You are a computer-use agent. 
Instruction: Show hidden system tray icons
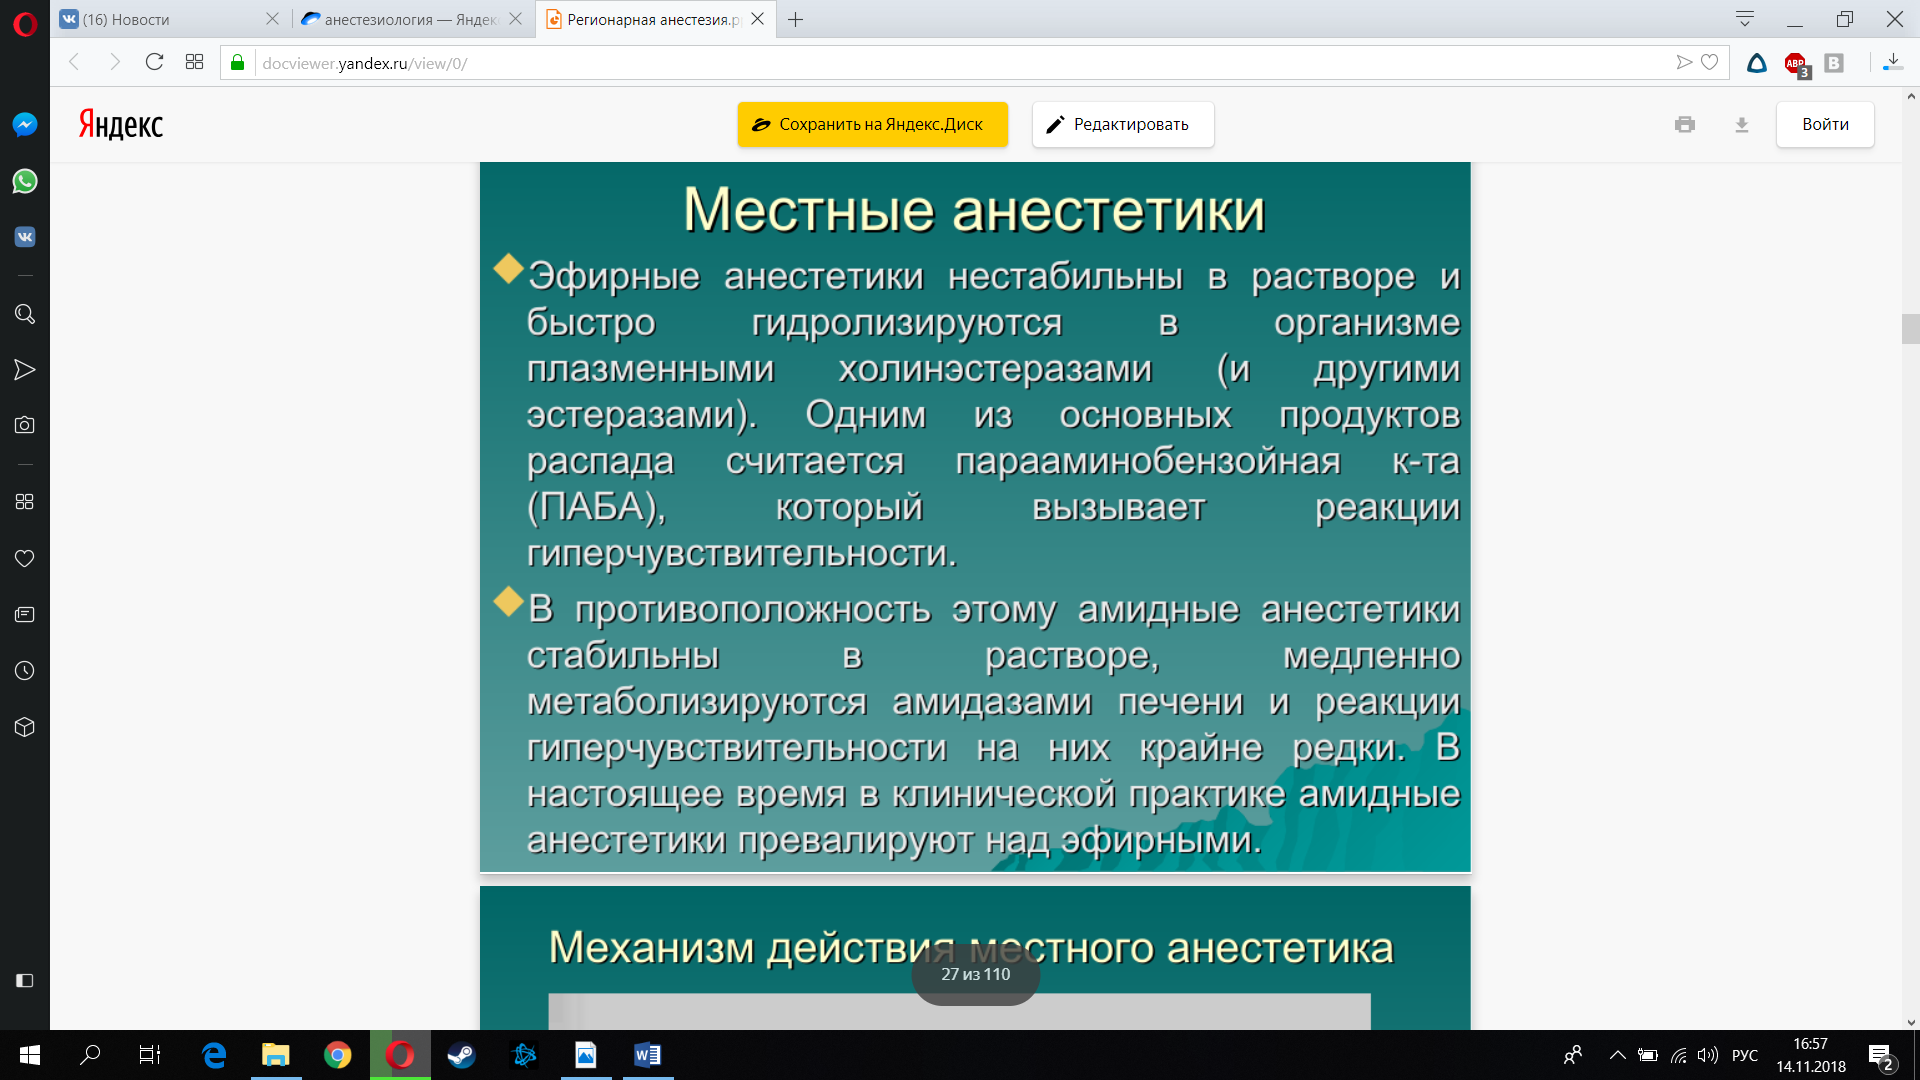point(1617,1055)
